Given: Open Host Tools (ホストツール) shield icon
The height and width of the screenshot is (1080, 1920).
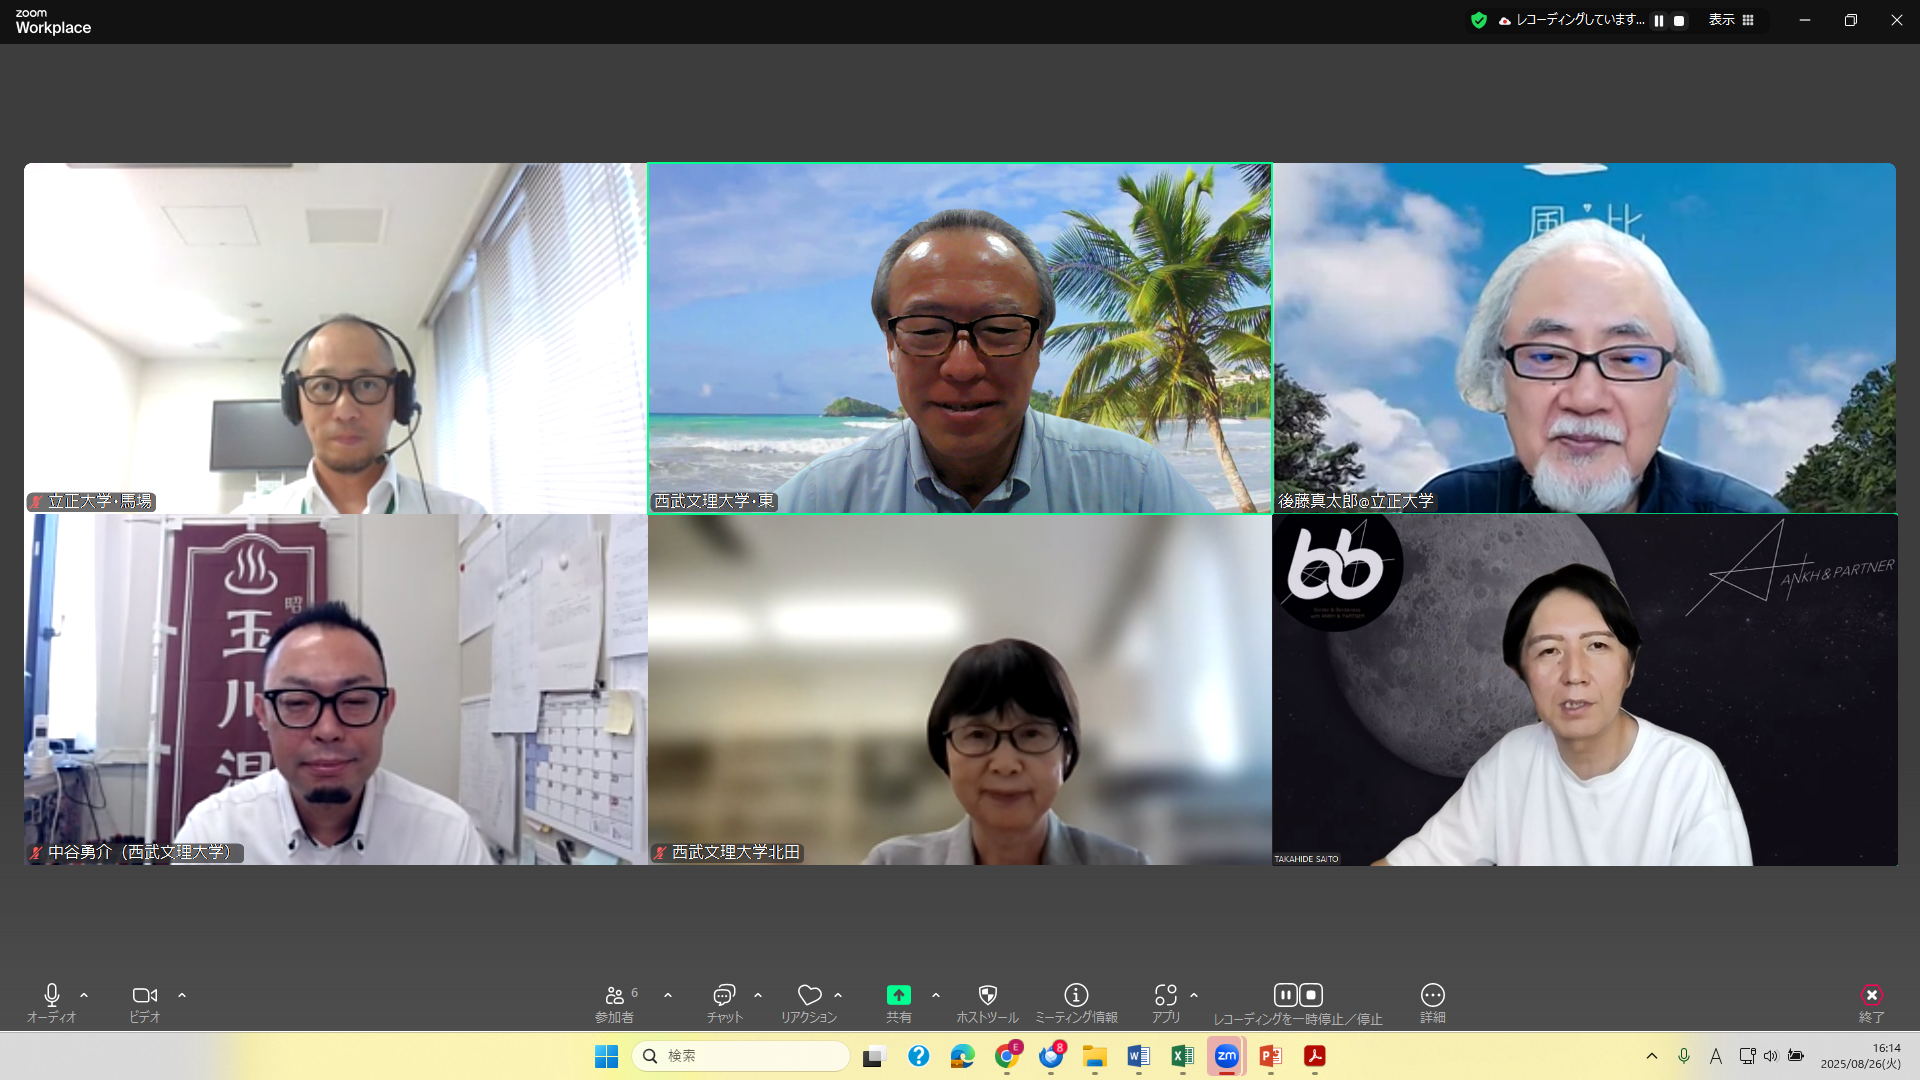Looking at the screenshot, I should point(987,995).
